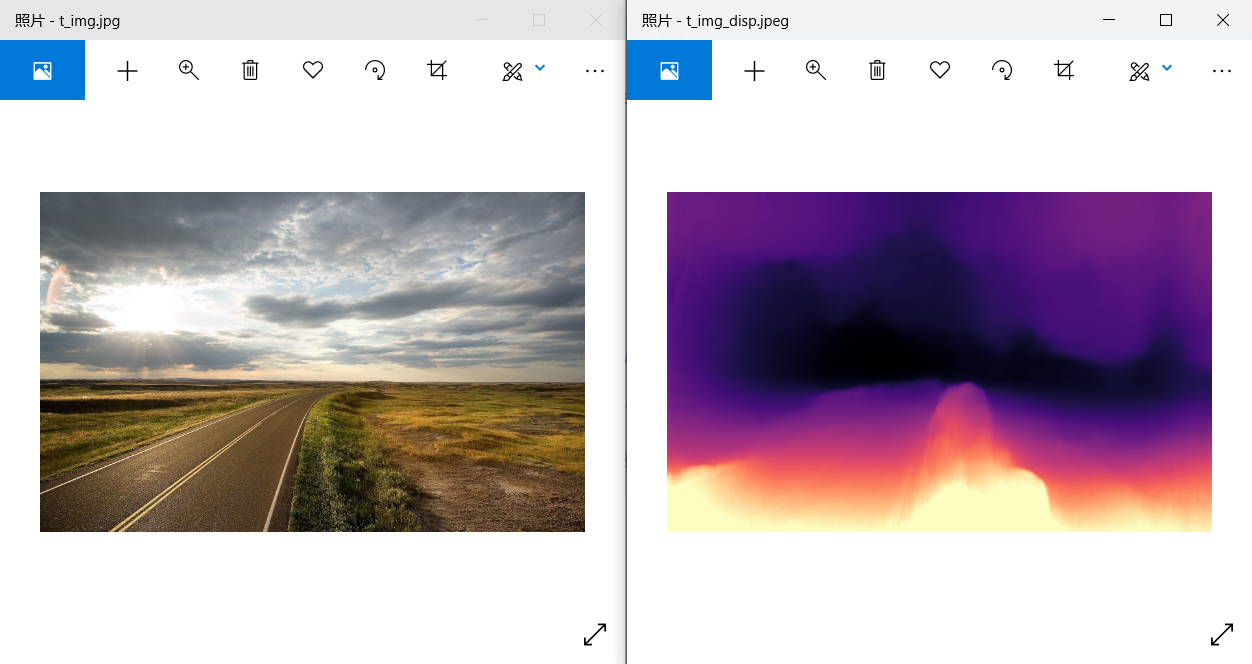Expand the Edit & Create dropdown for t_img.jpg
The height and width of the screenshot is (664, 1252).
pos(540,70)
